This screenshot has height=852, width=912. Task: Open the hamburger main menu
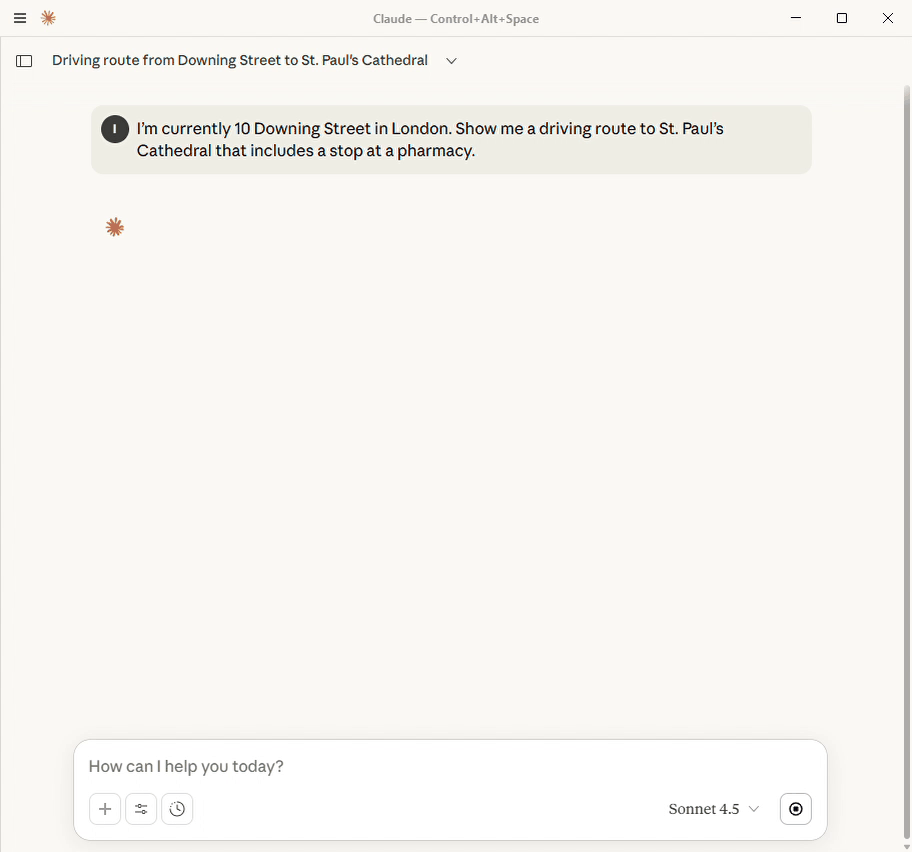(x=20, y=18)
